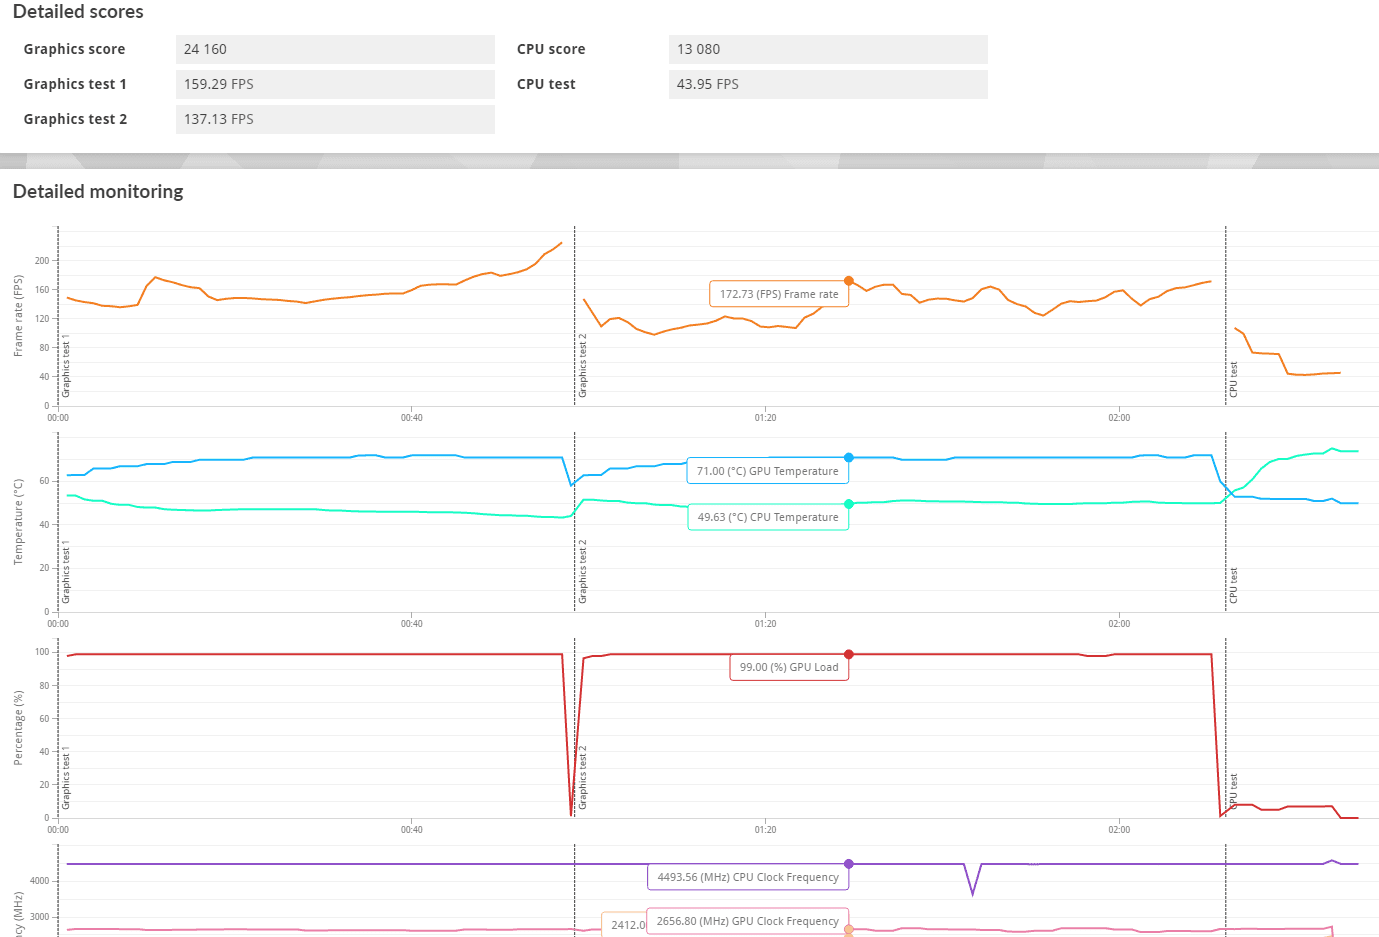Click the Graphics score label
Image resolution: width=1379 pixels, height=937 pixels.
(74, 49)
